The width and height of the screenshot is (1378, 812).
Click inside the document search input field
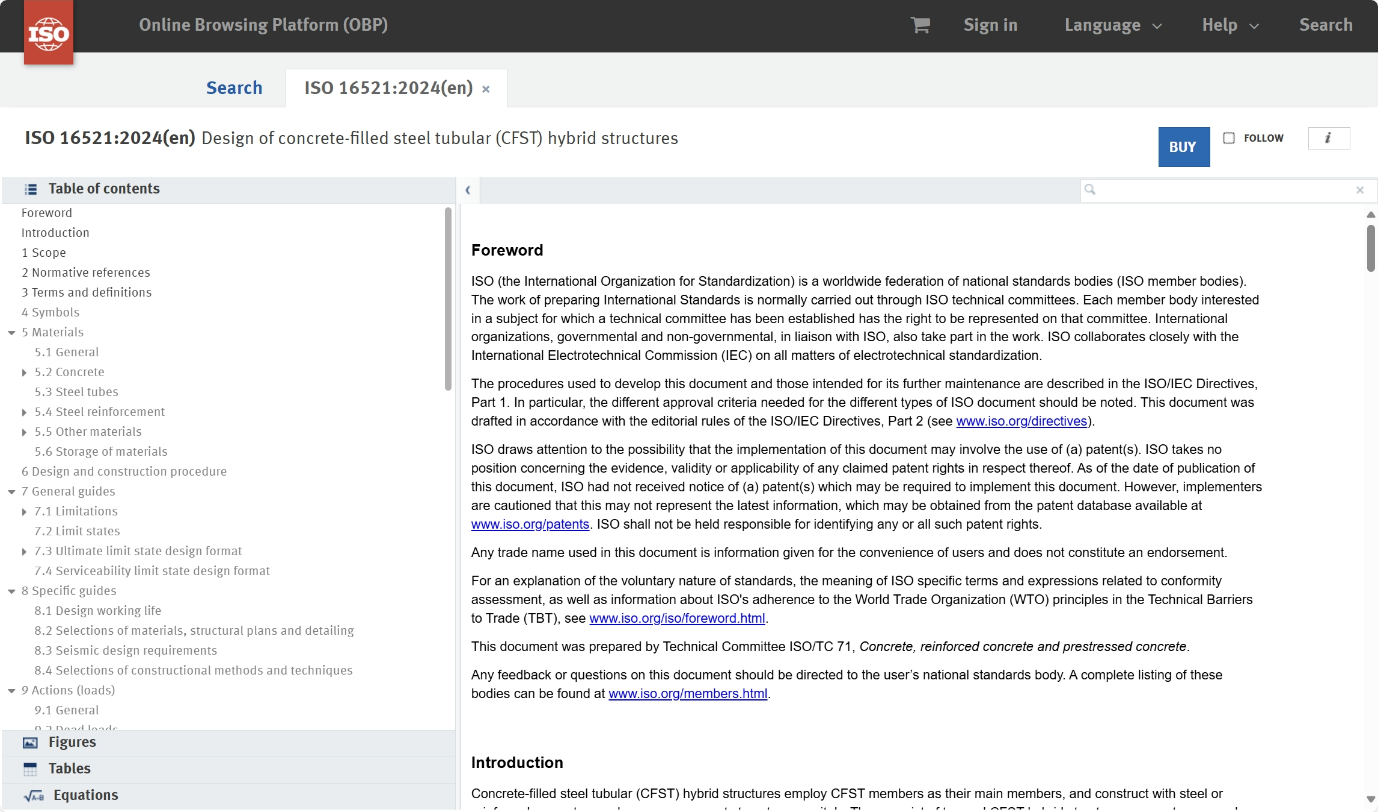tap(1222, 190)
